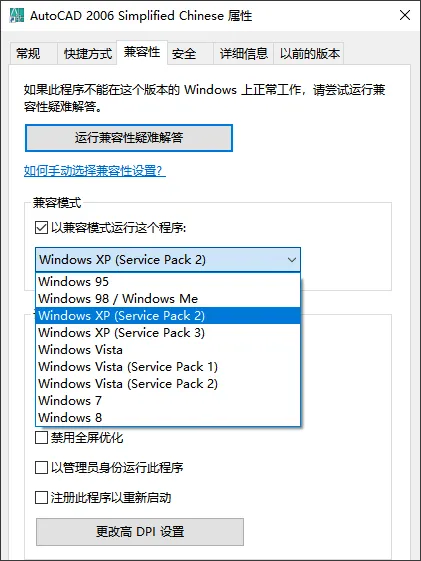The image size is (421, 561).
Task: Open the 以前的版本 tab
Action: [x=309, y=54]
